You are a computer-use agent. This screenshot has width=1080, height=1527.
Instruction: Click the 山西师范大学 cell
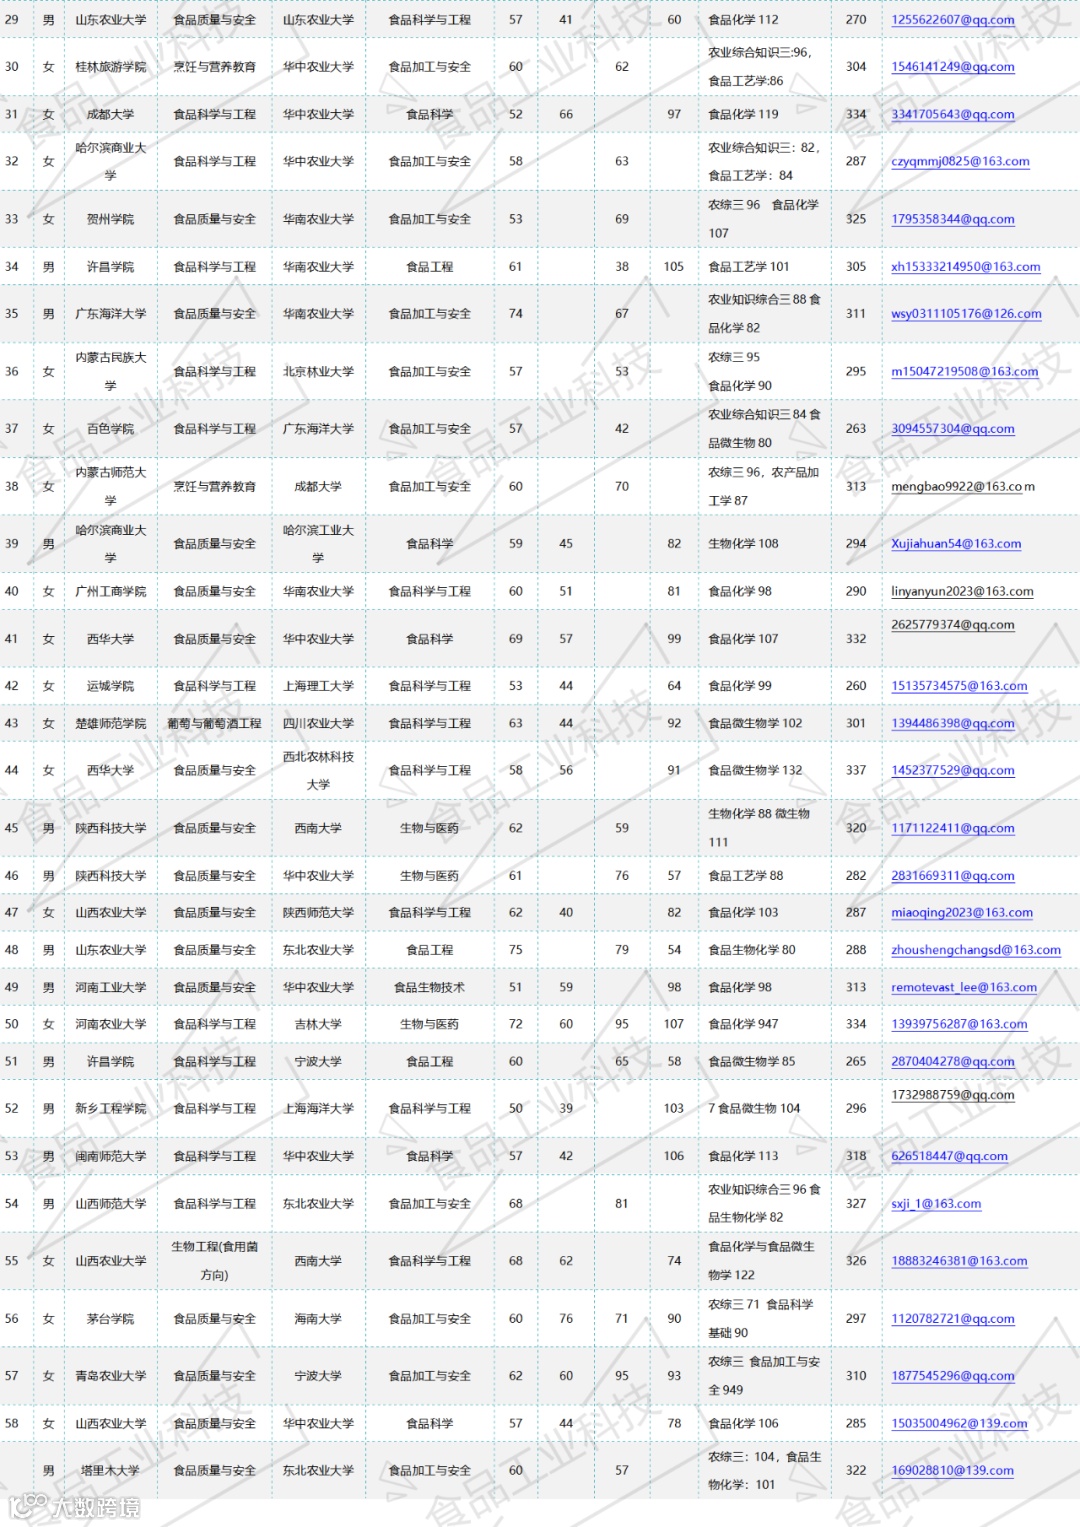110,1204
